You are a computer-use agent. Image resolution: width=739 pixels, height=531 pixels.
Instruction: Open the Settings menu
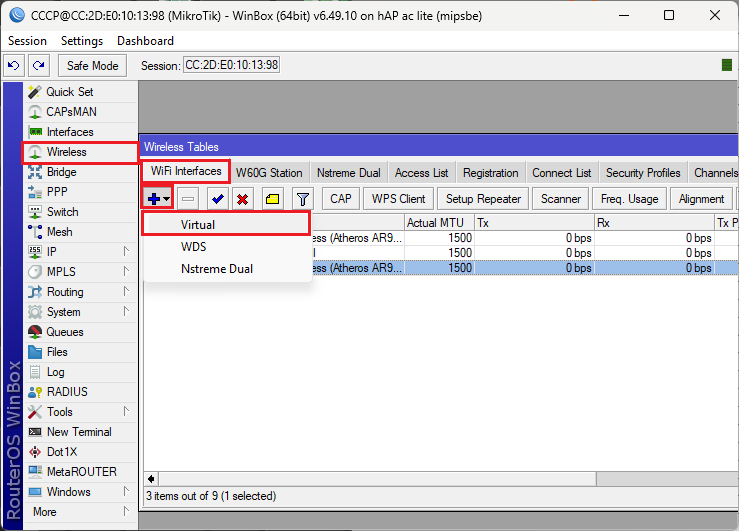tap(82, 41)
